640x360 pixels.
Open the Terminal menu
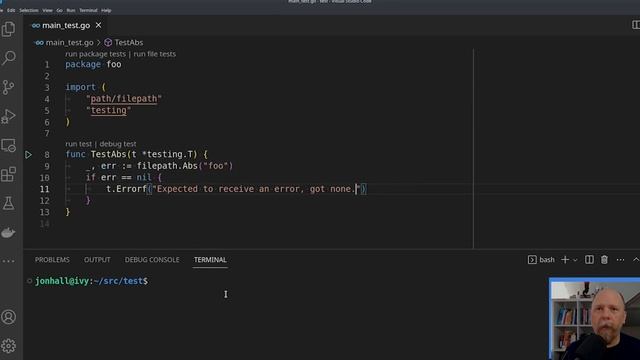point(88,10)
